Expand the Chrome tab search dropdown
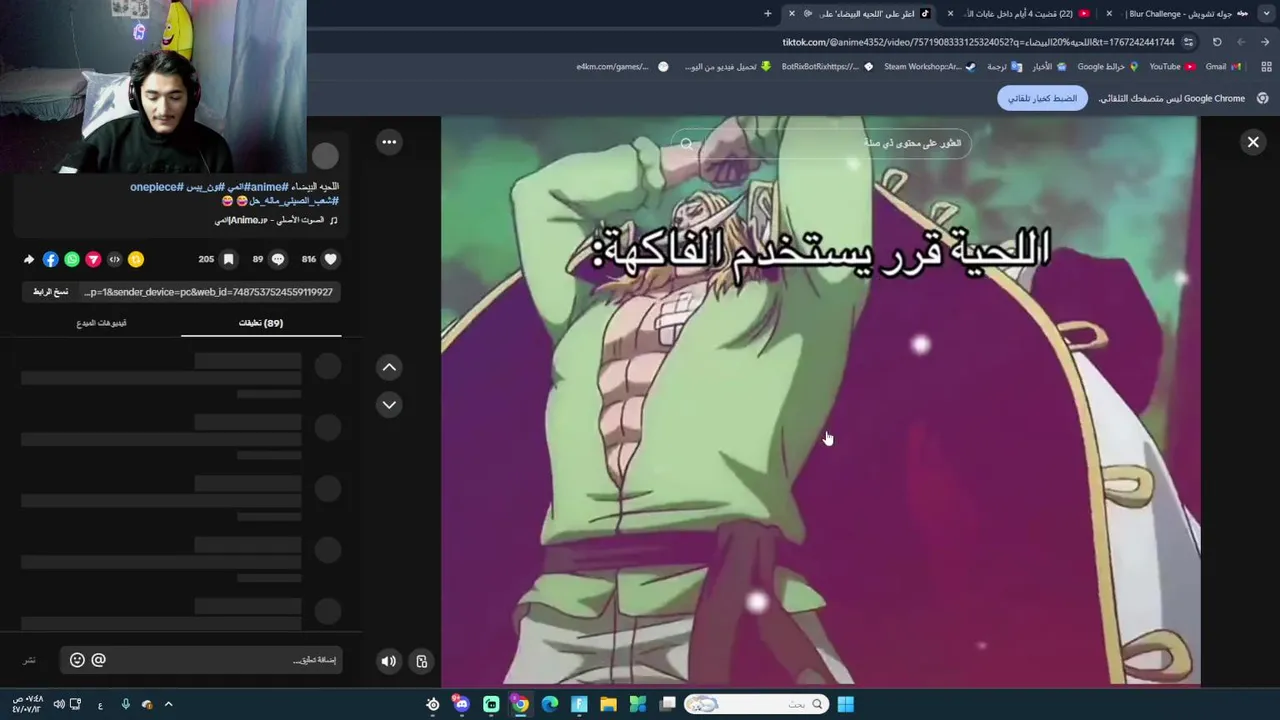 tap(1268, 14)
